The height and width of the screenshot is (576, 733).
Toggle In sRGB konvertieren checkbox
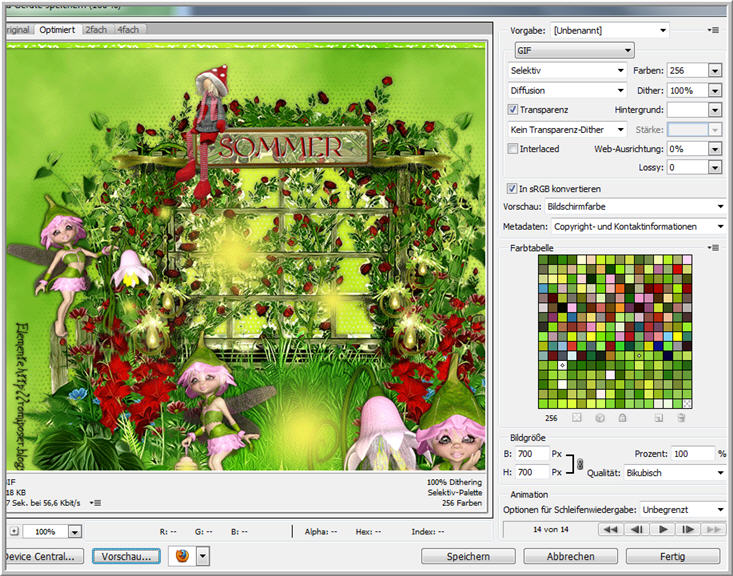(x=512, y=188)
